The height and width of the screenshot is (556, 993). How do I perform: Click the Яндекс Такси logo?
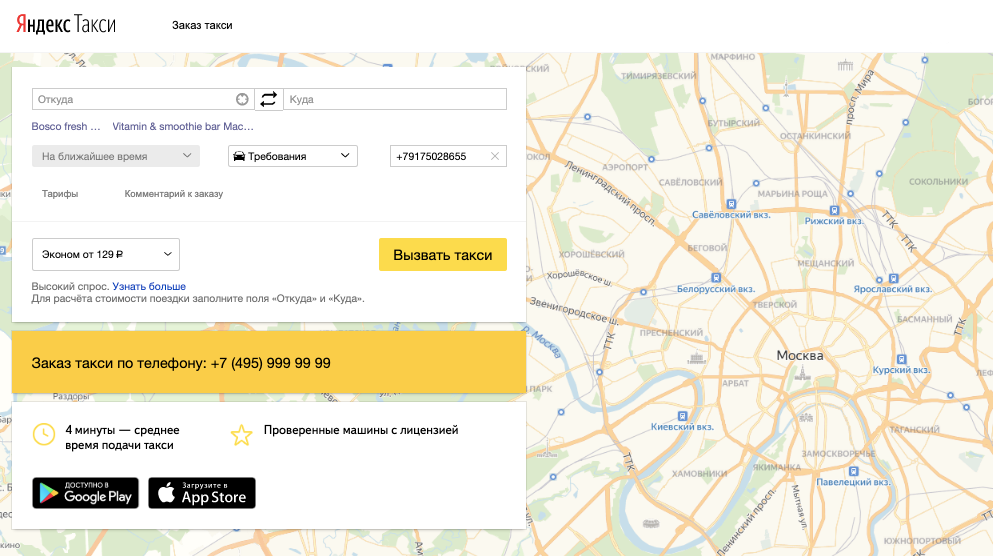[x=66, y=24]
